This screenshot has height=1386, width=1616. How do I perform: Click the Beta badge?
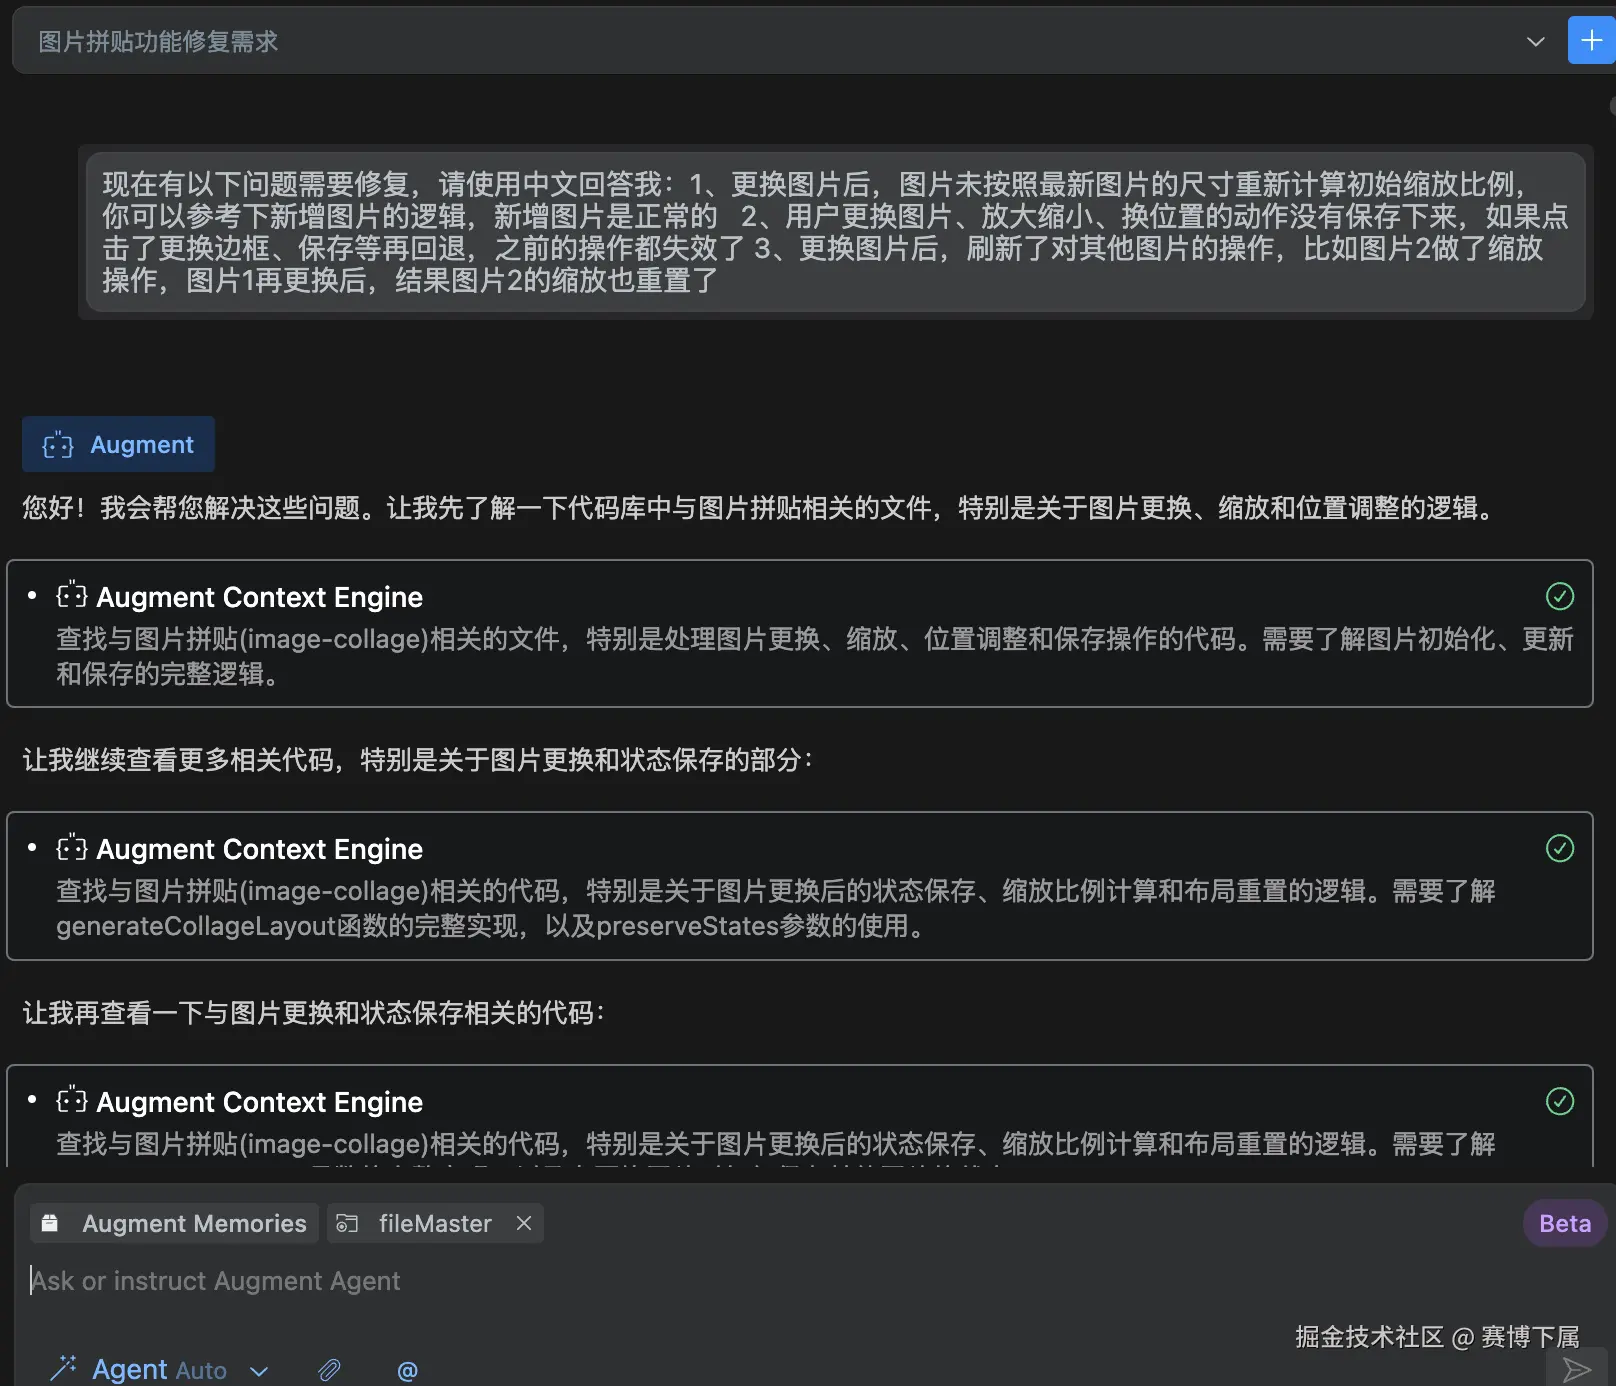(x=1563, y=1222)
